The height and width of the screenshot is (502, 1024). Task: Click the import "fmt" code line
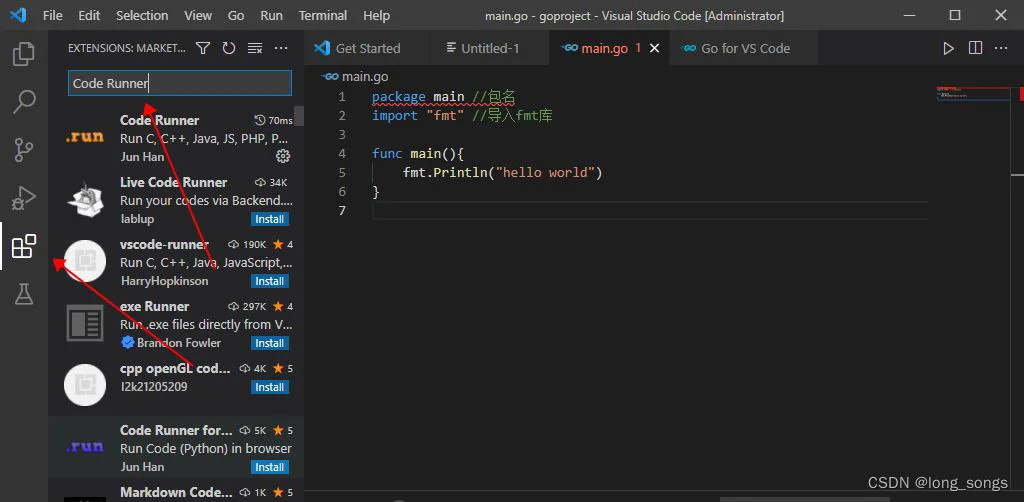pyautogui.click(x=462, y=116)
